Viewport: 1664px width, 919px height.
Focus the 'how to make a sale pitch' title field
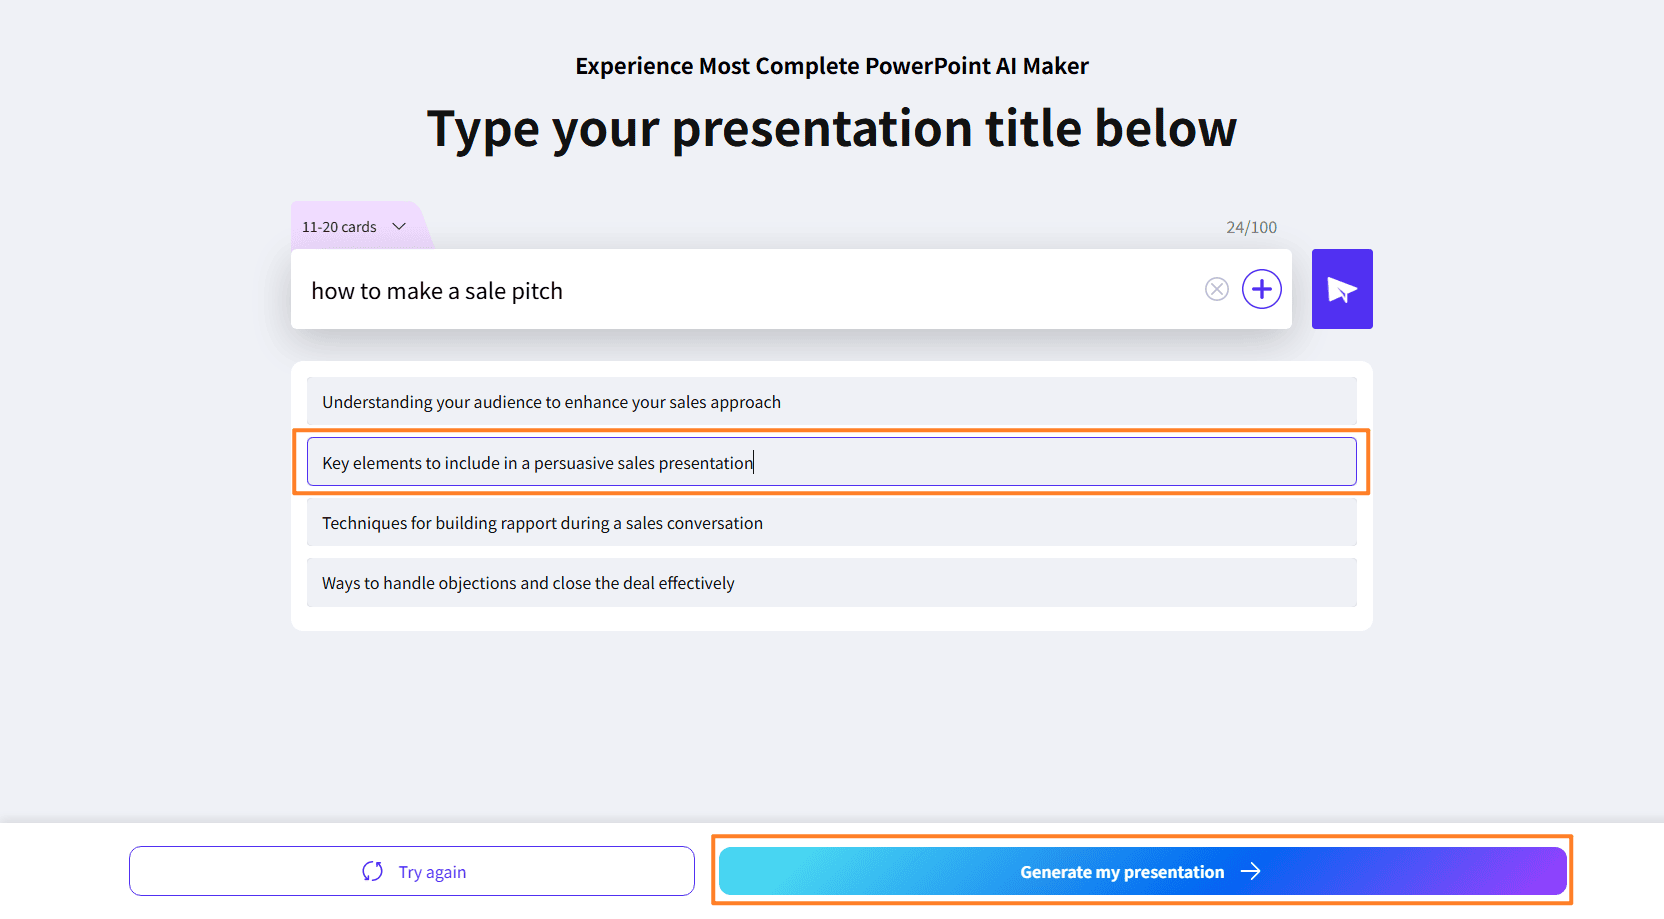tap(750, 291)
